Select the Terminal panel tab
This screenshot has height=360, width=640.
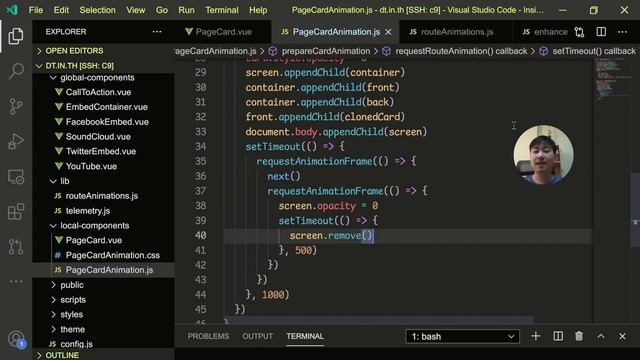305,336
